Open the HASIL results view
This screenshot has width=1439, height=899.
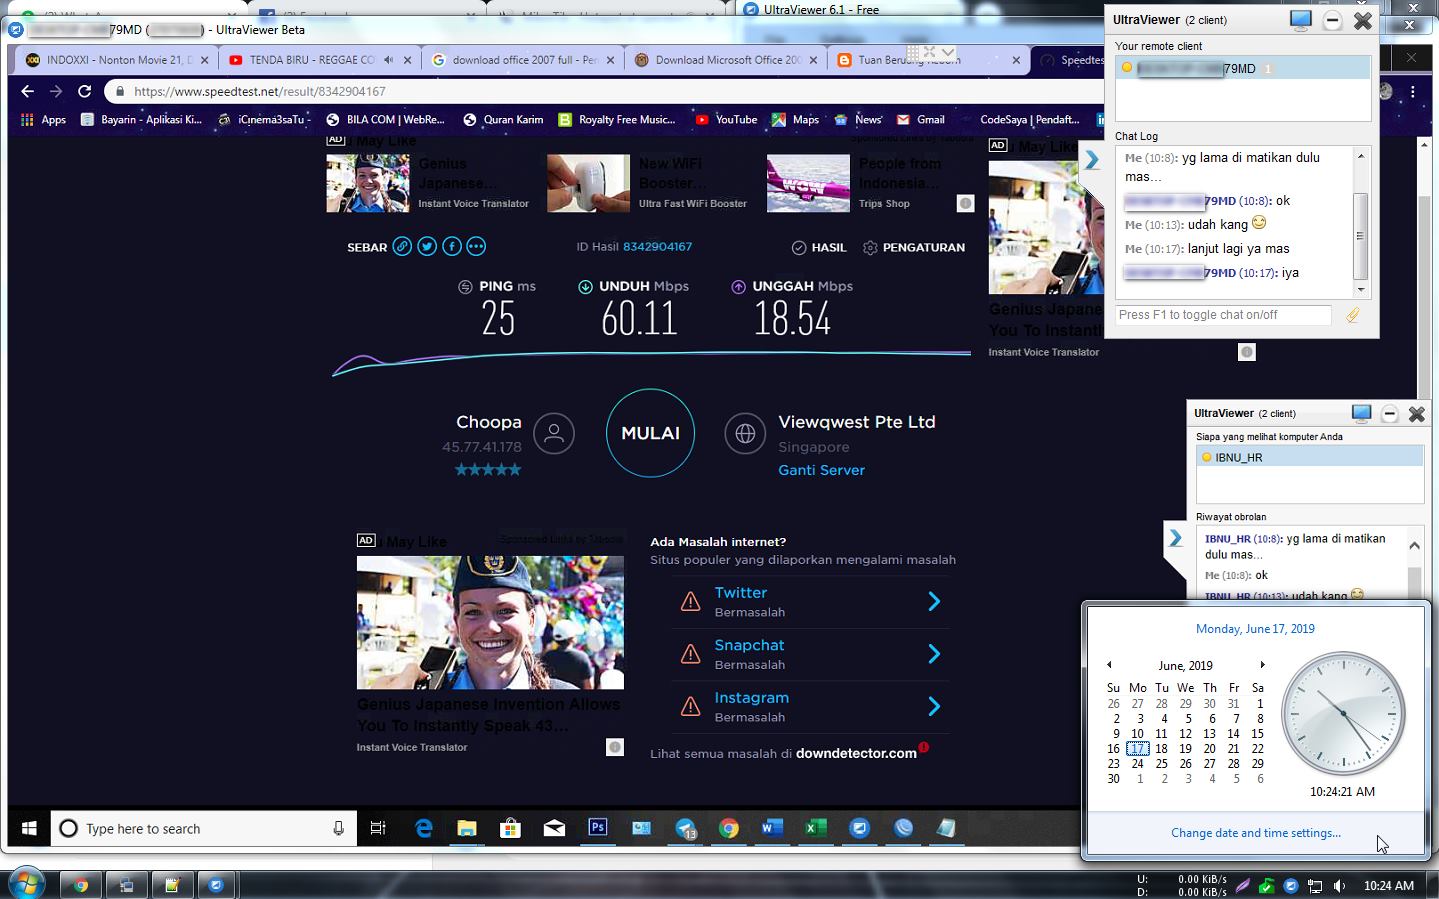pos(818,247)
